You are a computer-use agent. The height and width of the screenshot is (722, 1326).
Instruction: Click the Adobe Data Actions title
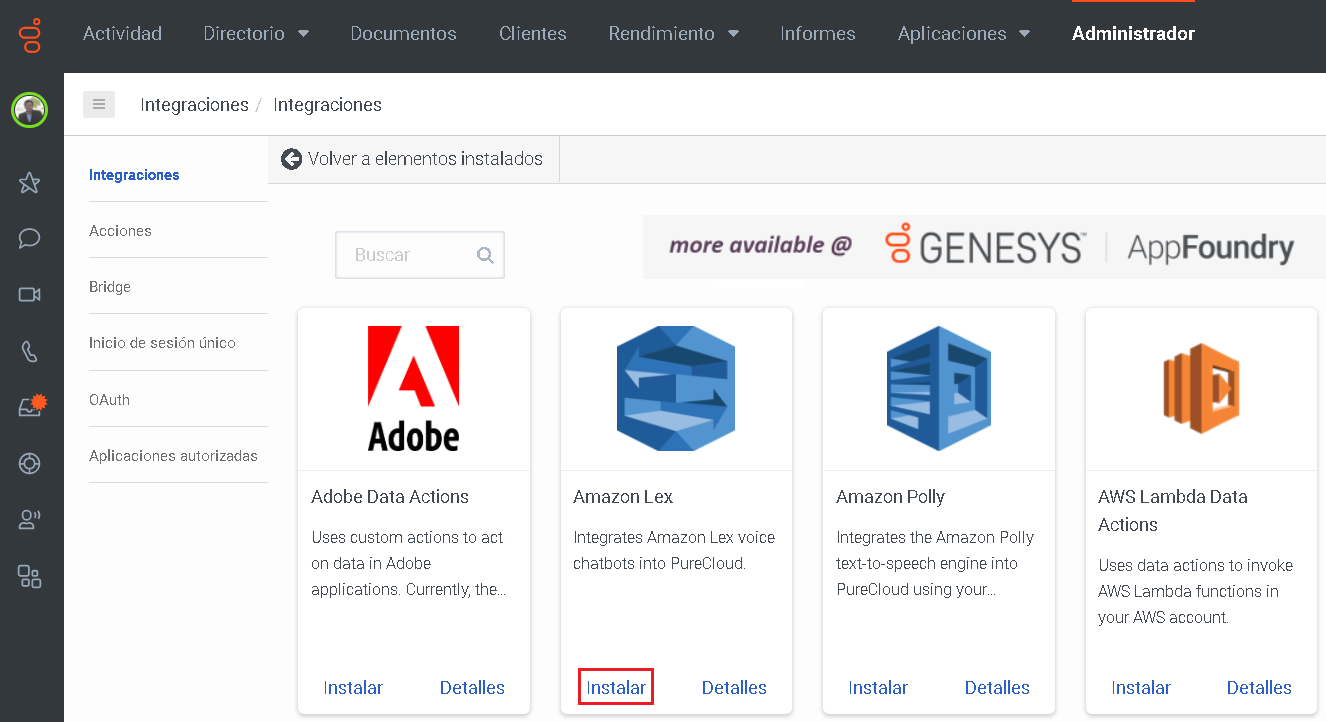[x=390, y=497]
